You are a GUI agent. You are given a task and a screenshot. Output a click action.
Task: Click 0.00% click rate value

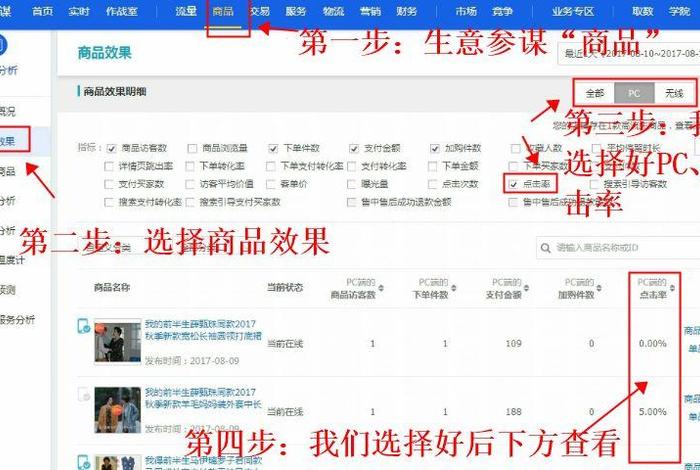[653, 344]
